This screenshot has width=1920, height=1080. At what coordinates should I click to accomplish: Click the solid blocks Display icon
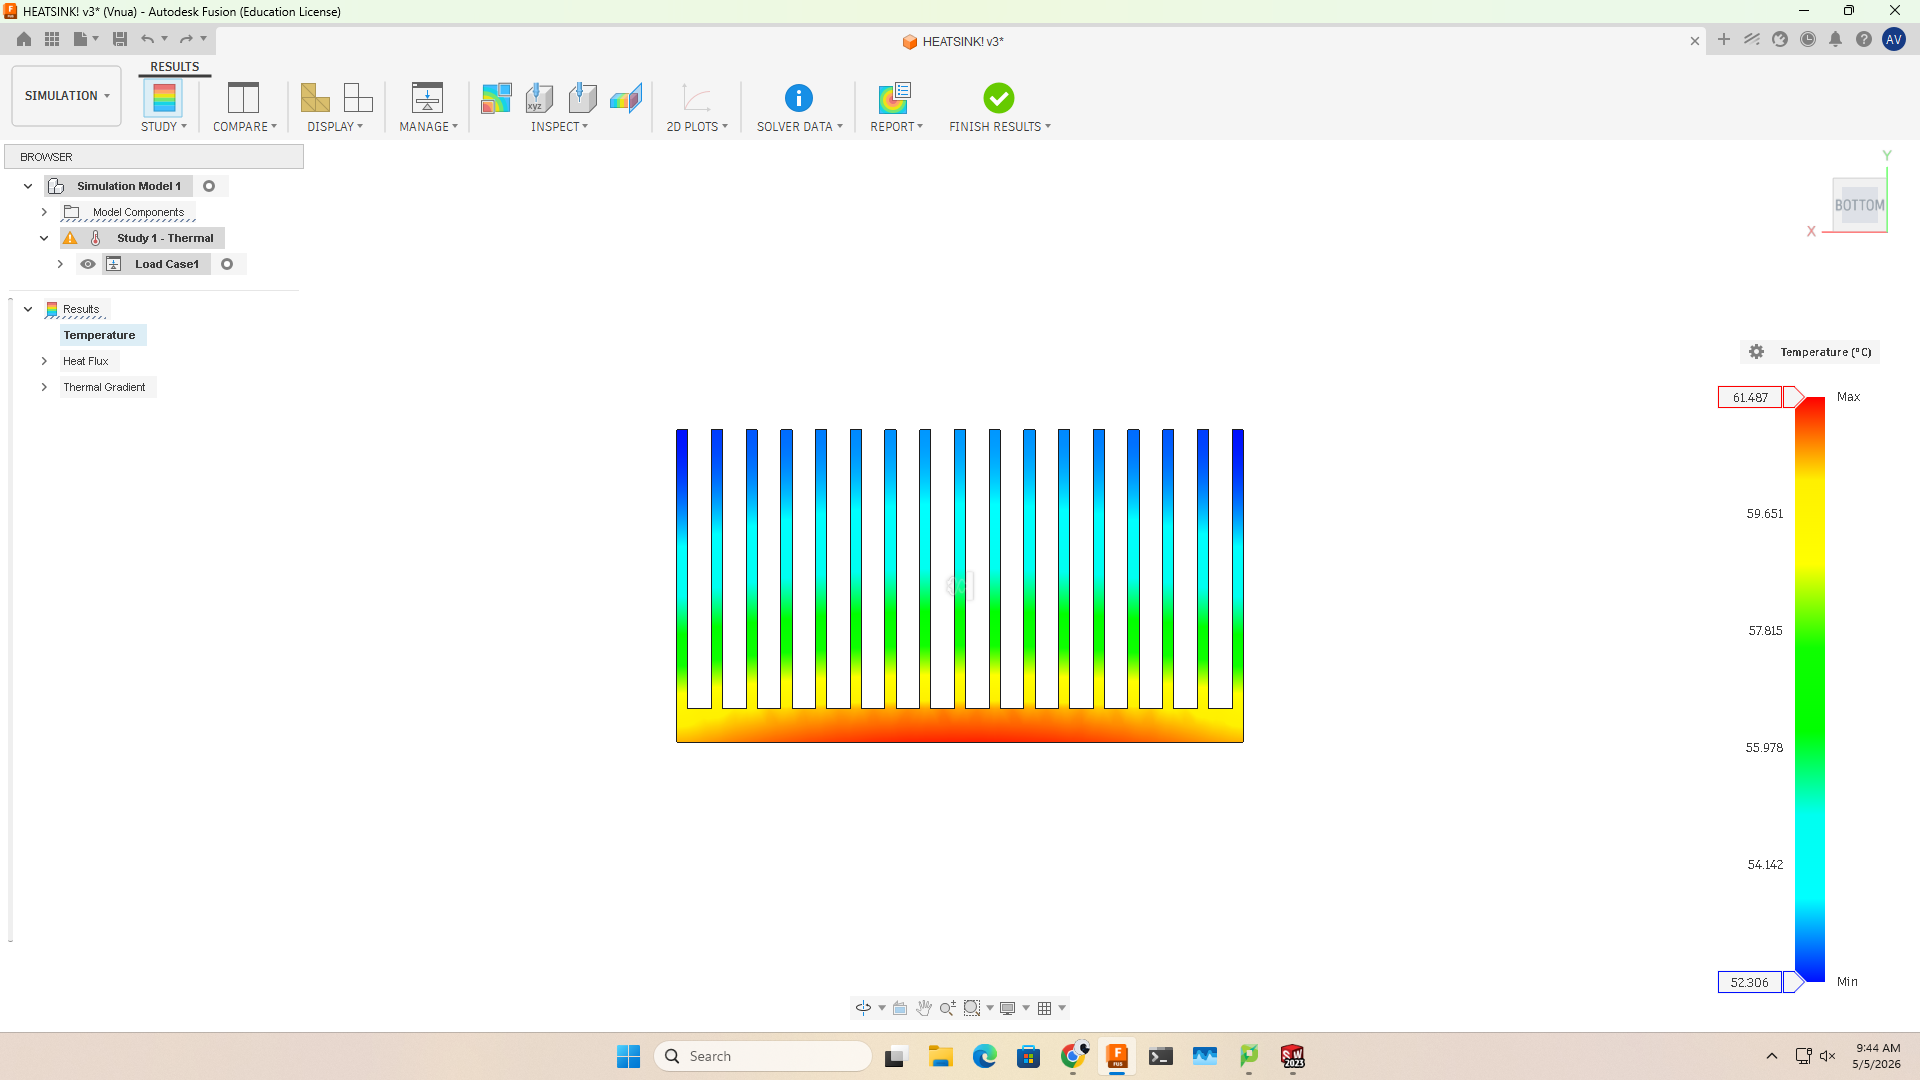pyautogui.click(x=315, y=98)
